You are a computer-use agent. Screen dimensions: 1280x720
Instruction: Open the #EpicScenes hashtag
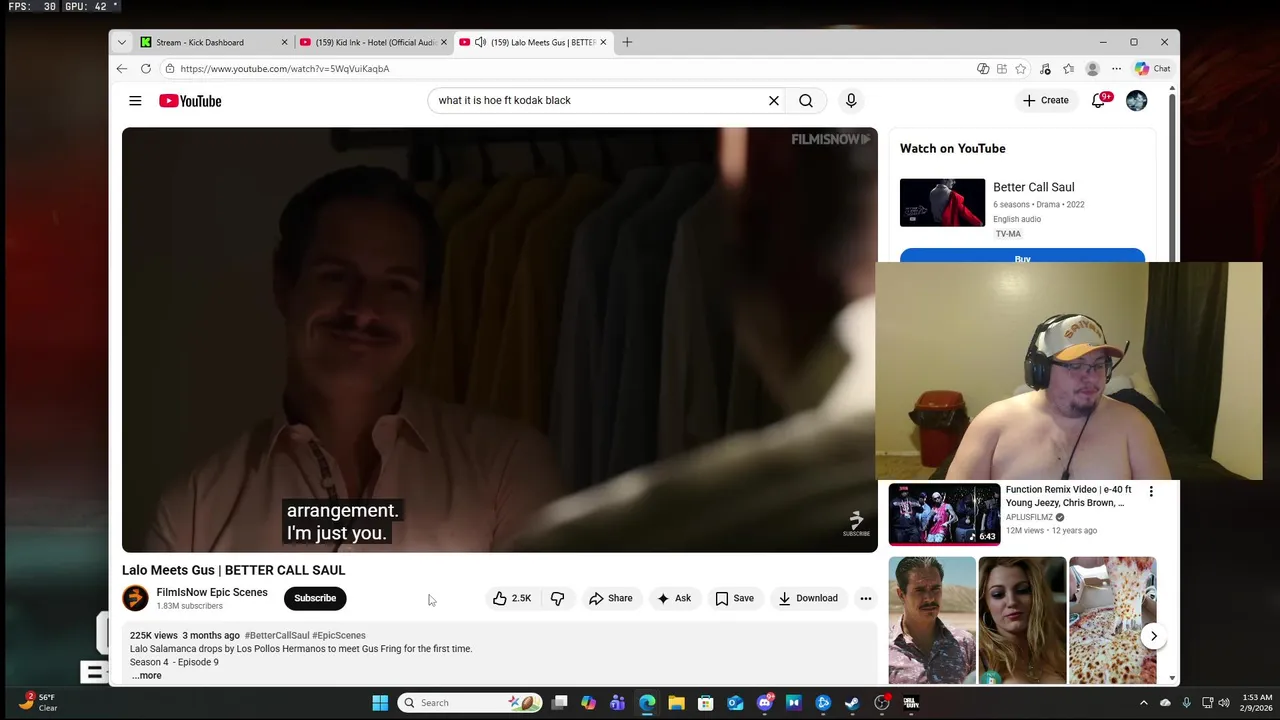[x=339, y=635]
